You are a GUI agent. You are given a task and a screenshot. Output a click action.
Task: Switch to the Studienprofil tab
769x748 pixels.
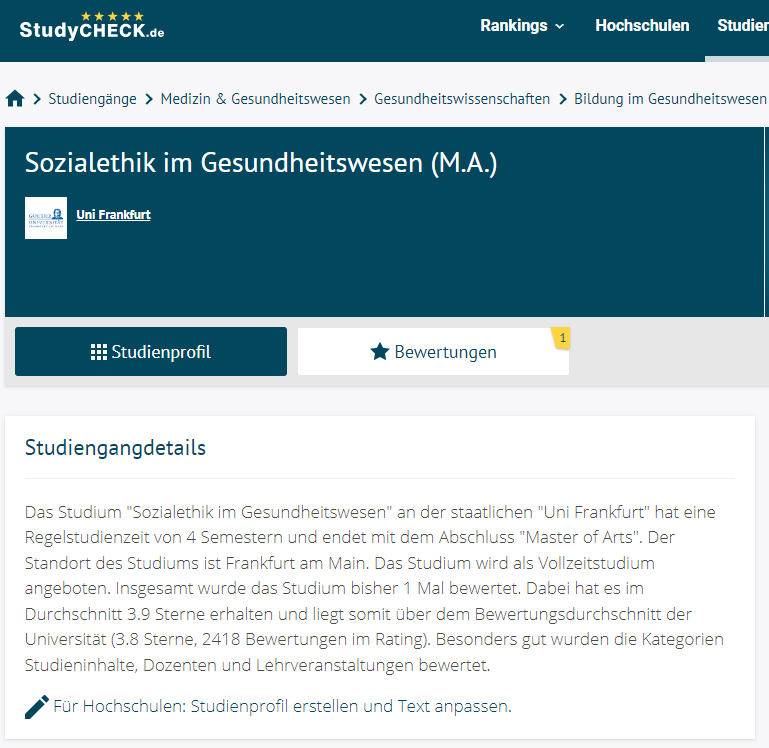click(x=151, y=352)
